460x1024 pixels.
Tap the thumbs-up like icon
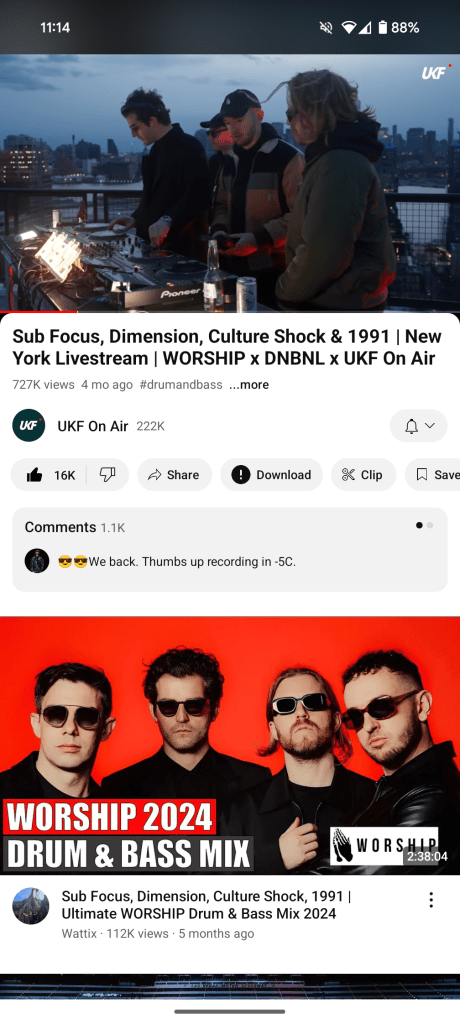click(35, 475)
